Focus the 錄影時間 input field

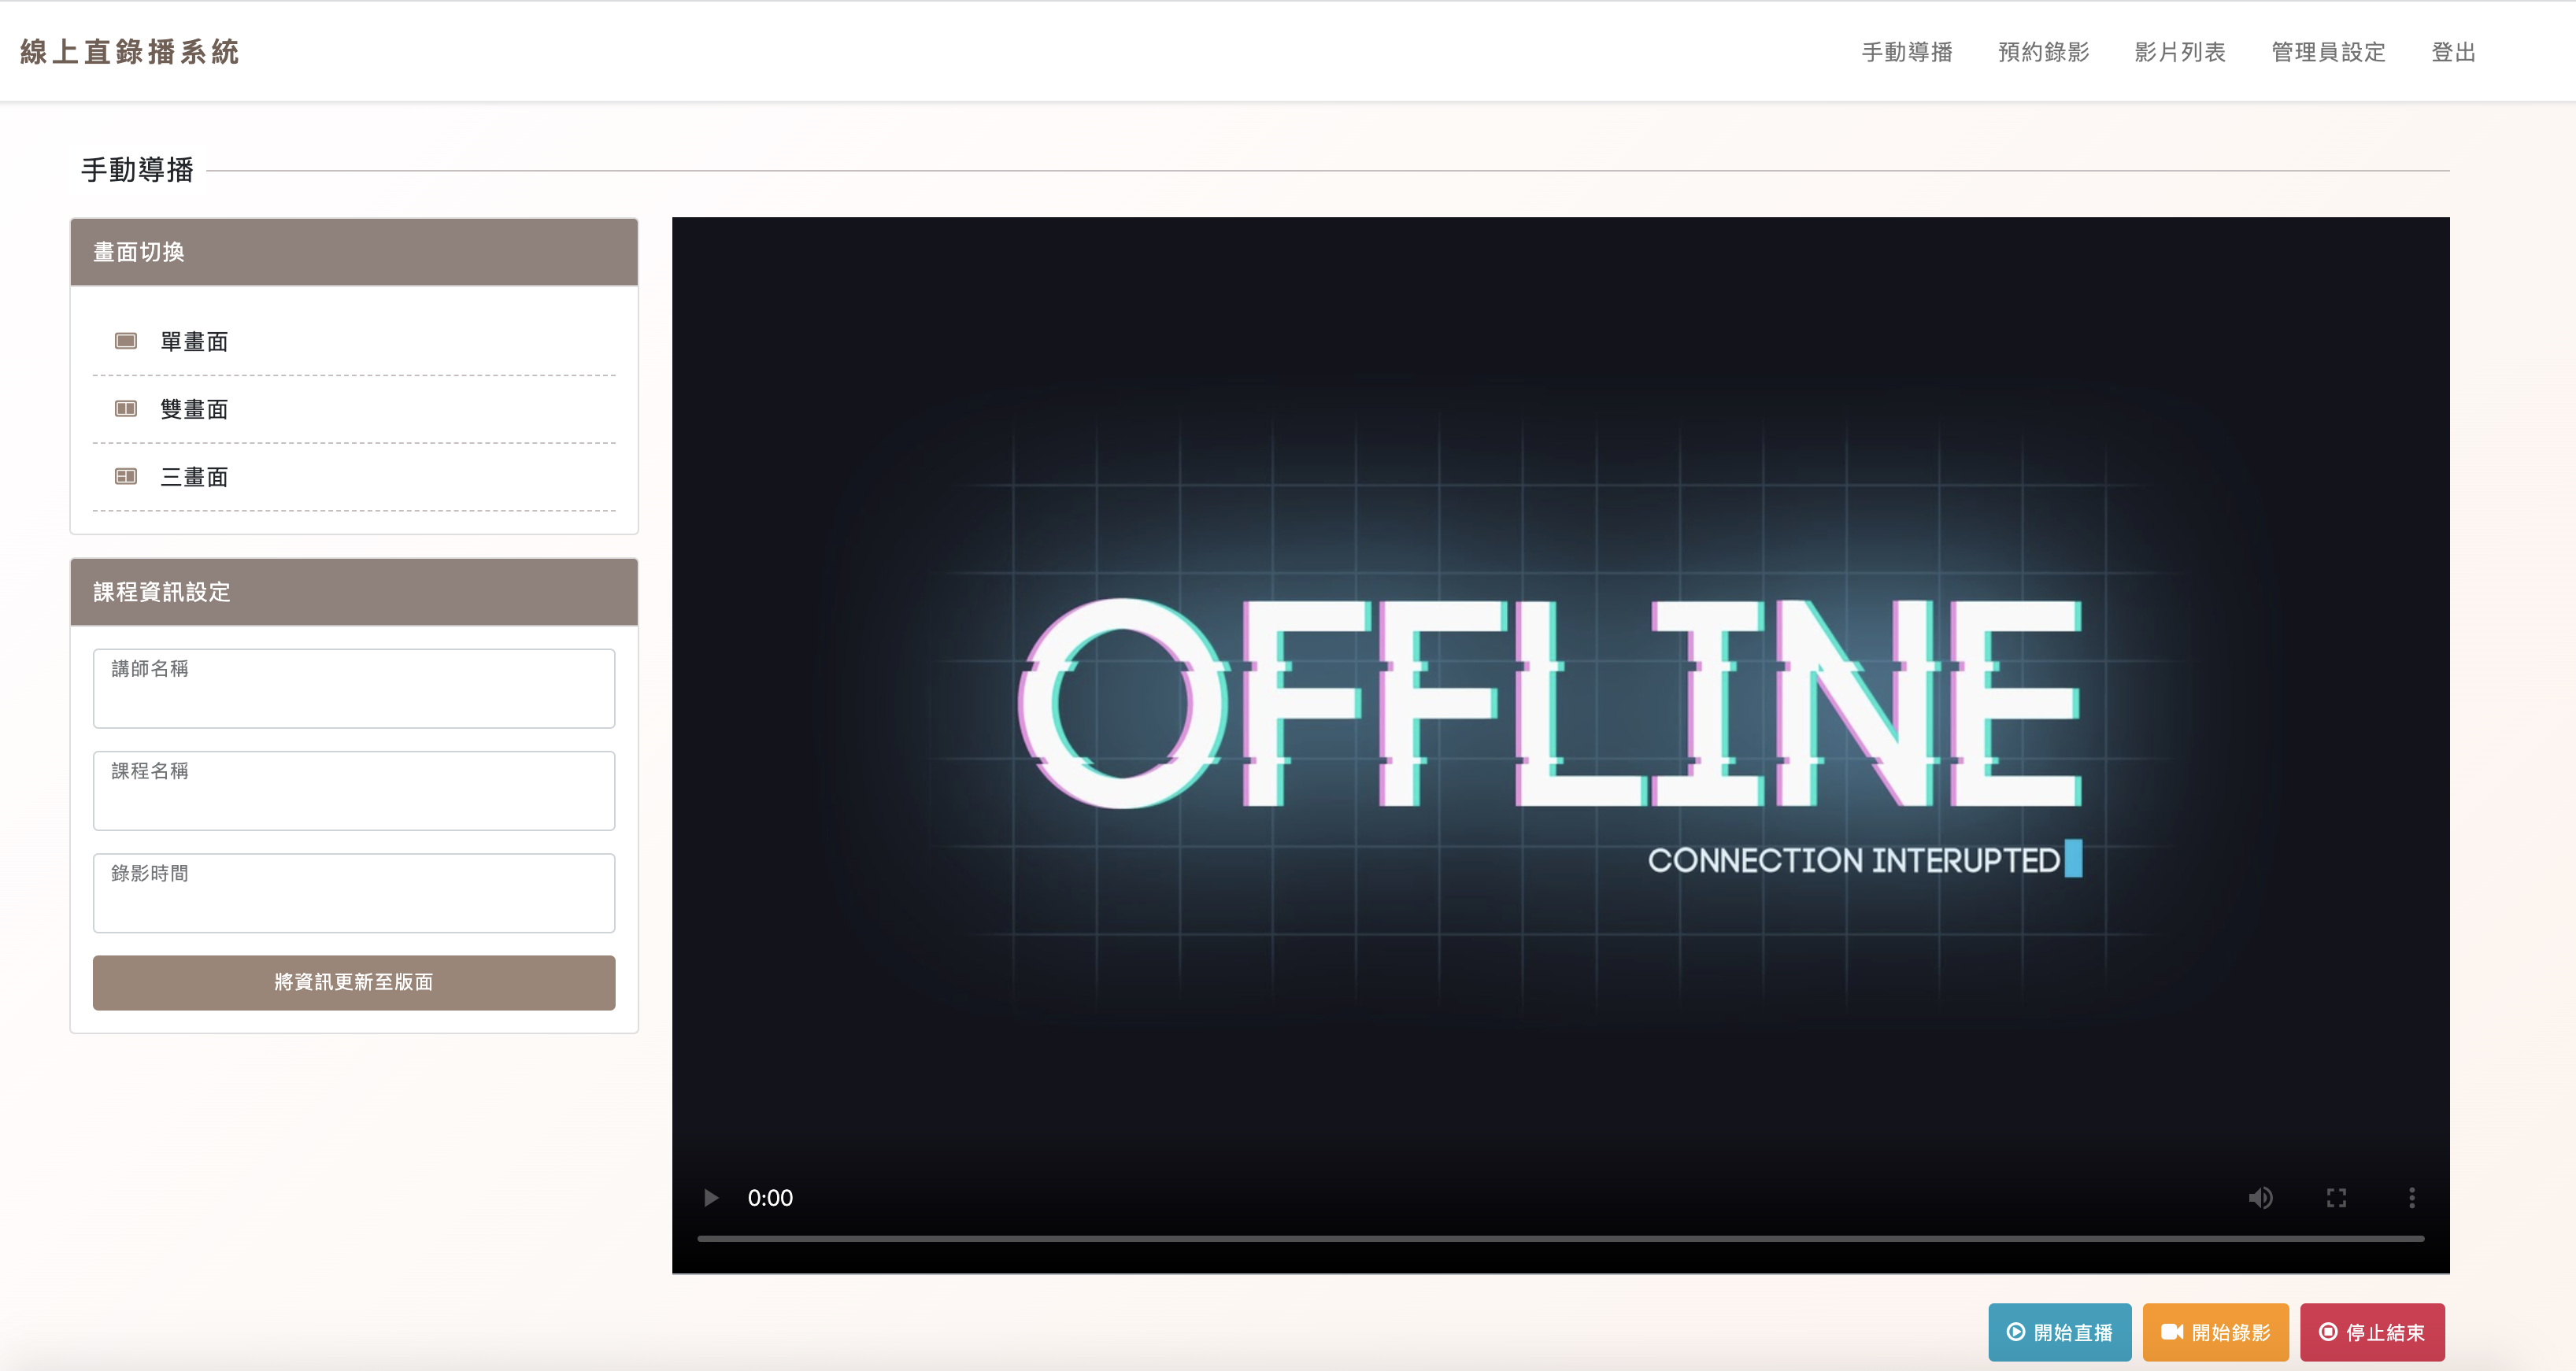[x=354, y=893]
